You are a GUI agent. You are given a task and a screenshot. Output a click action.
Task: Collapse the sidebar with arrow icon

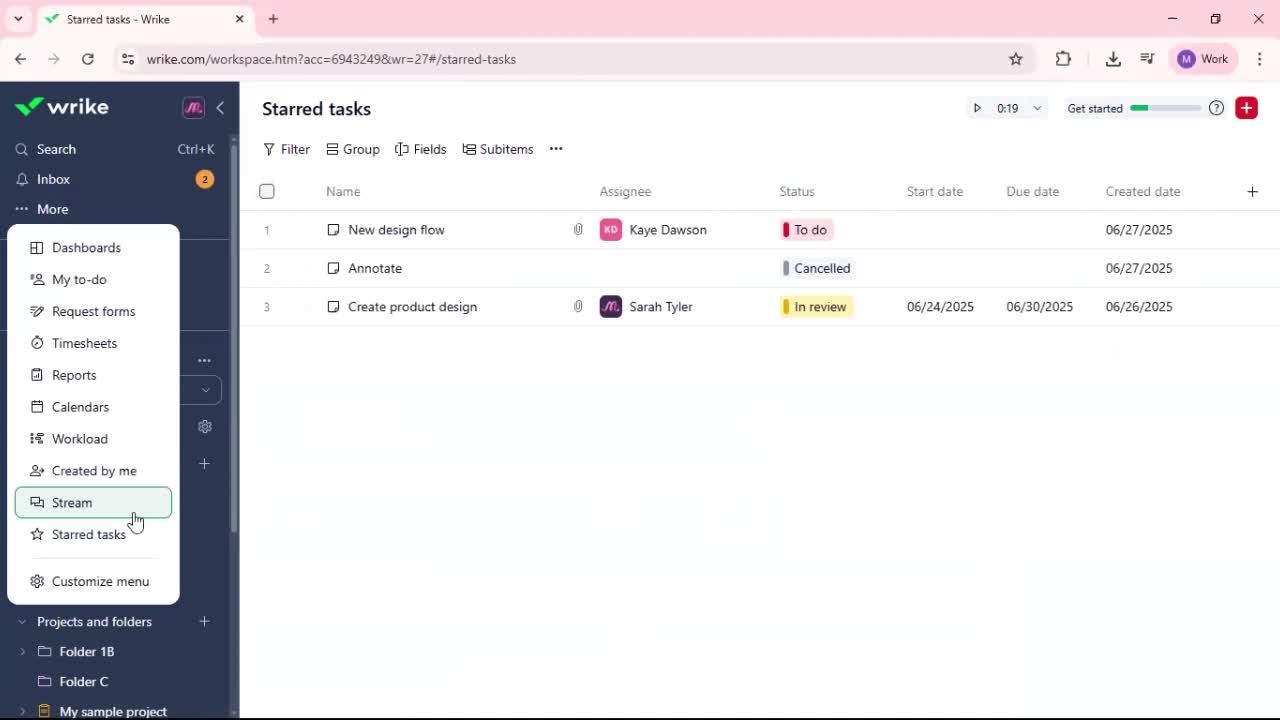click(x=220, y=108)
